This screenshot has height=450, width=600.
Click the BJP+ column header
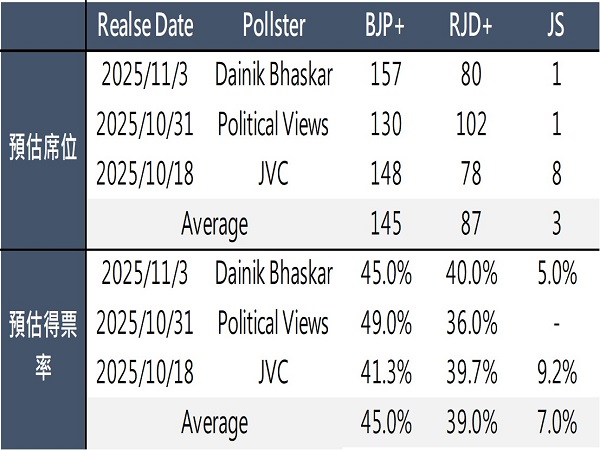[x=384, y=26]
